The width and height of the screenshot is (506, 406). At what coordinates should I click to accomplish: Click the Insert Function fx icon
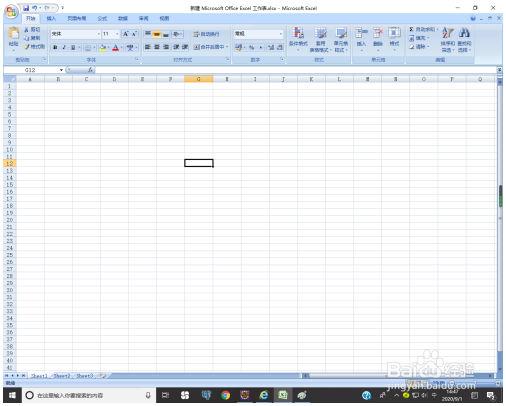click(x=90, y=70)
